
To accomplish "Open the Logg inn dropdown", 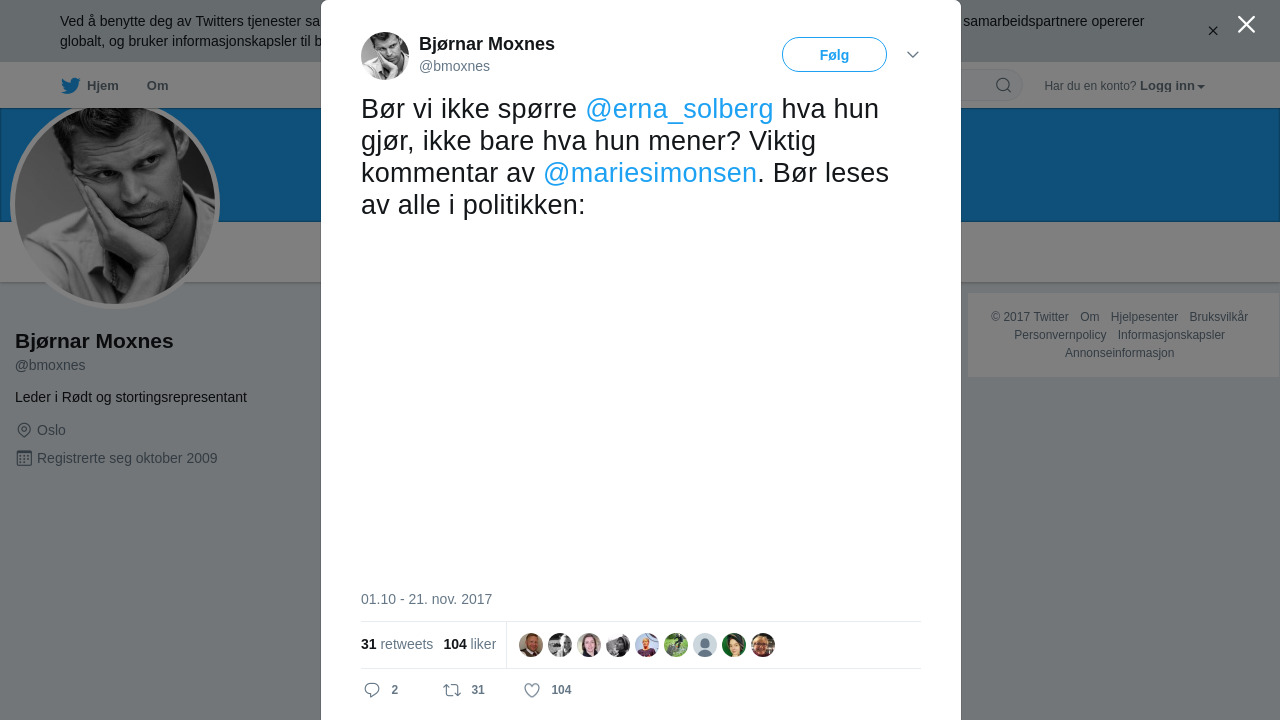I will tap(1172, 86).
